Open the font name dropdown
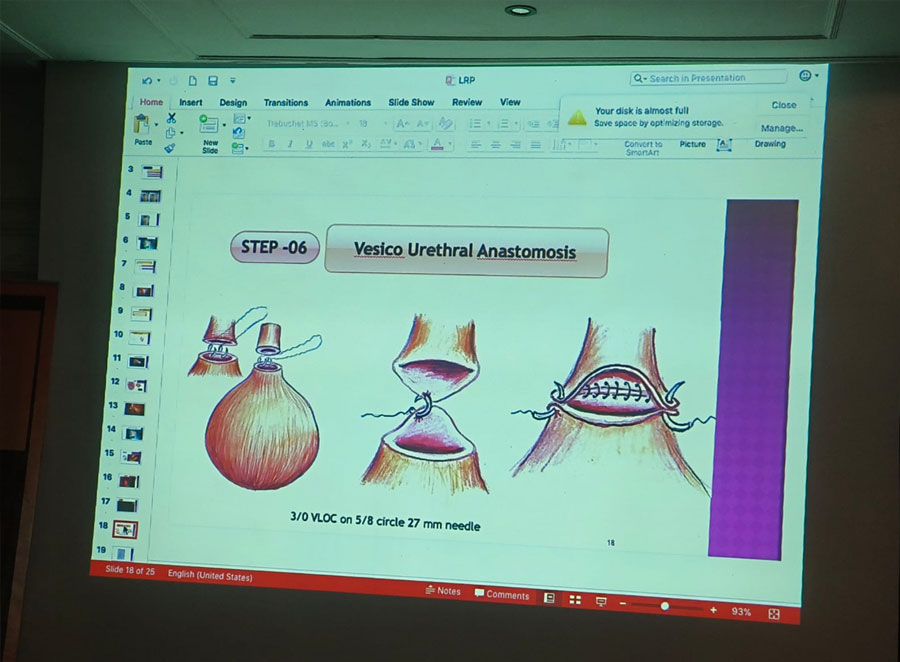Screen dimensions: 900x662 [347, 124]
